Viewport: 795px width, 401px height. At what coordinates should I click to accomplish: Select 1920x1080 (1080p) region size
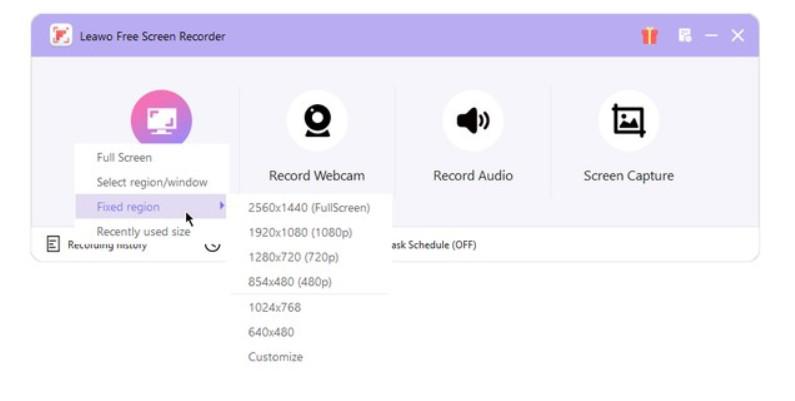tap(300, 232)
